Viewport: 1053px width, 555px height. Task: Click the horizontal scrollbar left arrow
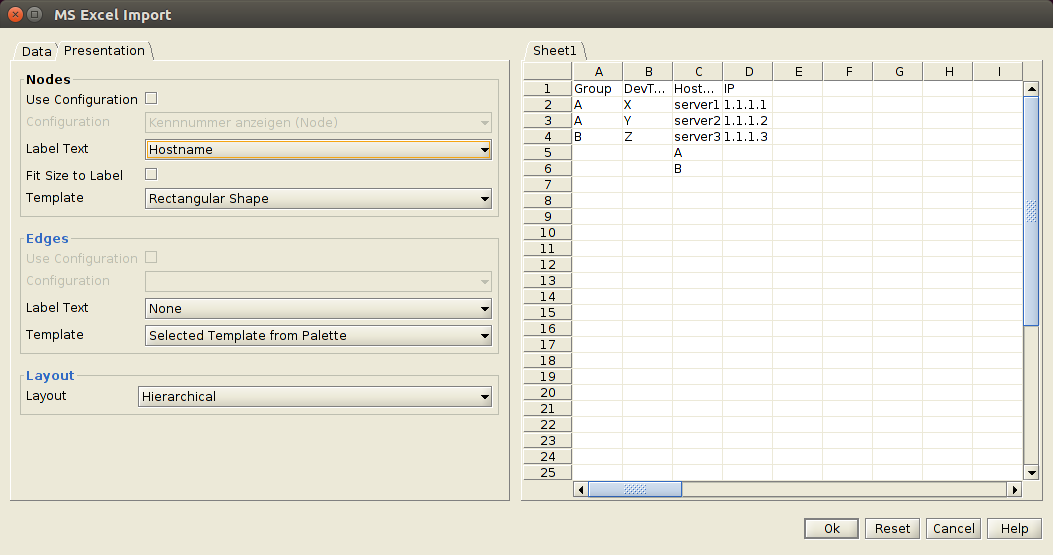tap(581, 490)
